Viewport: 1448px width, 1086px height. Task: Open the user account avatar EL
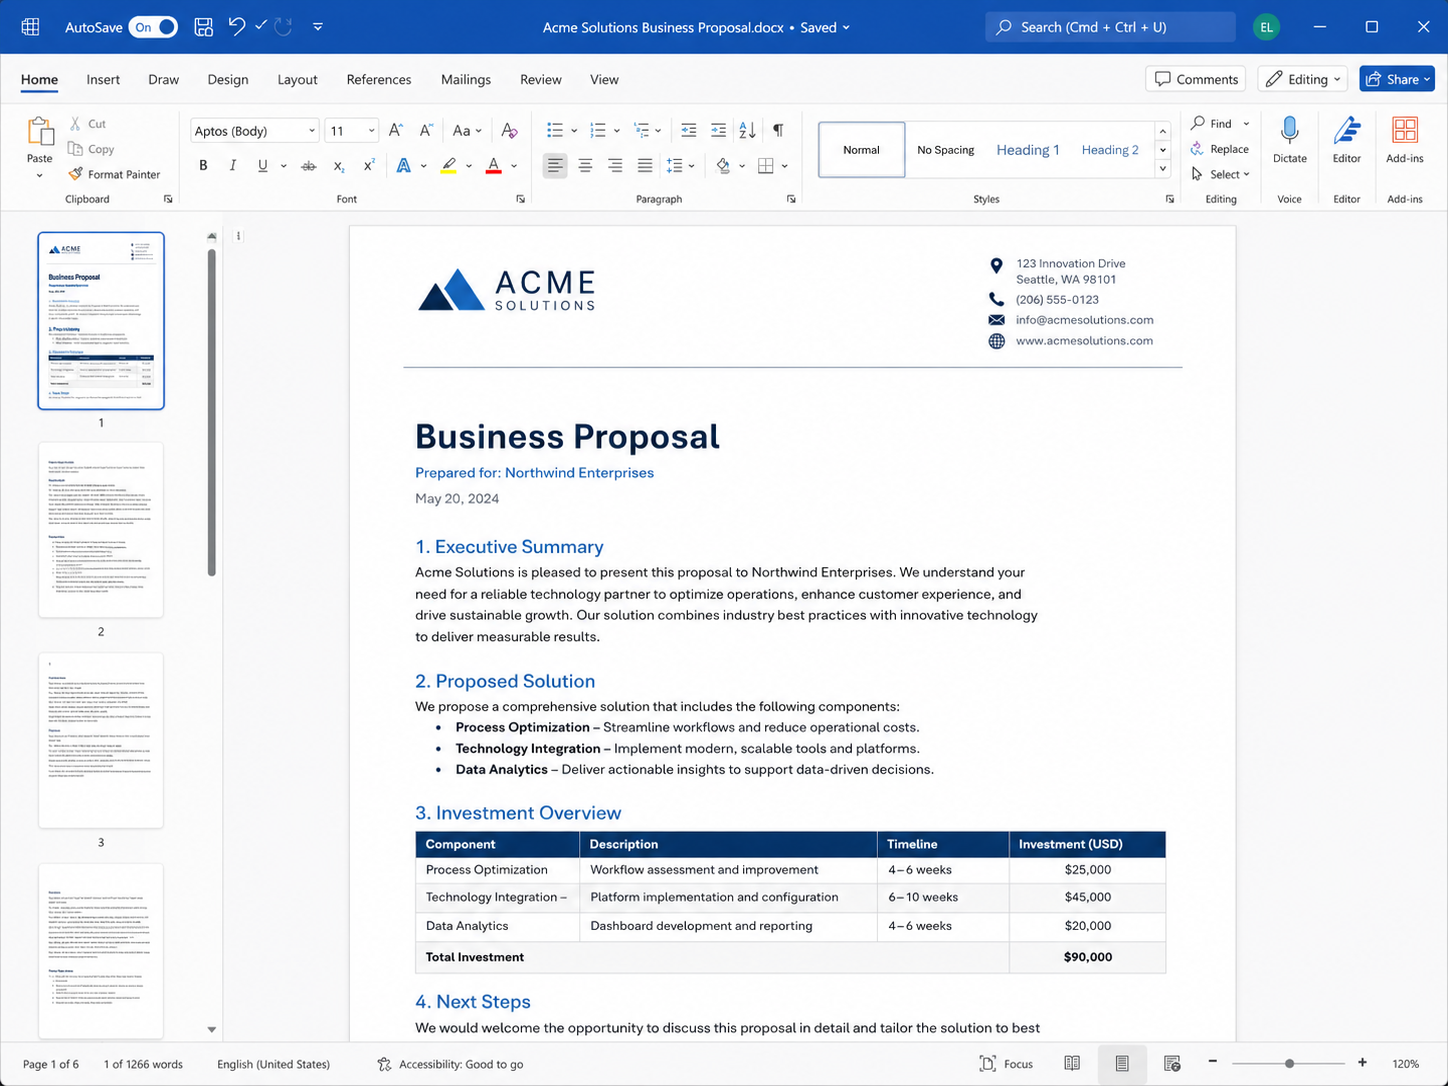tap(1266, 27)
